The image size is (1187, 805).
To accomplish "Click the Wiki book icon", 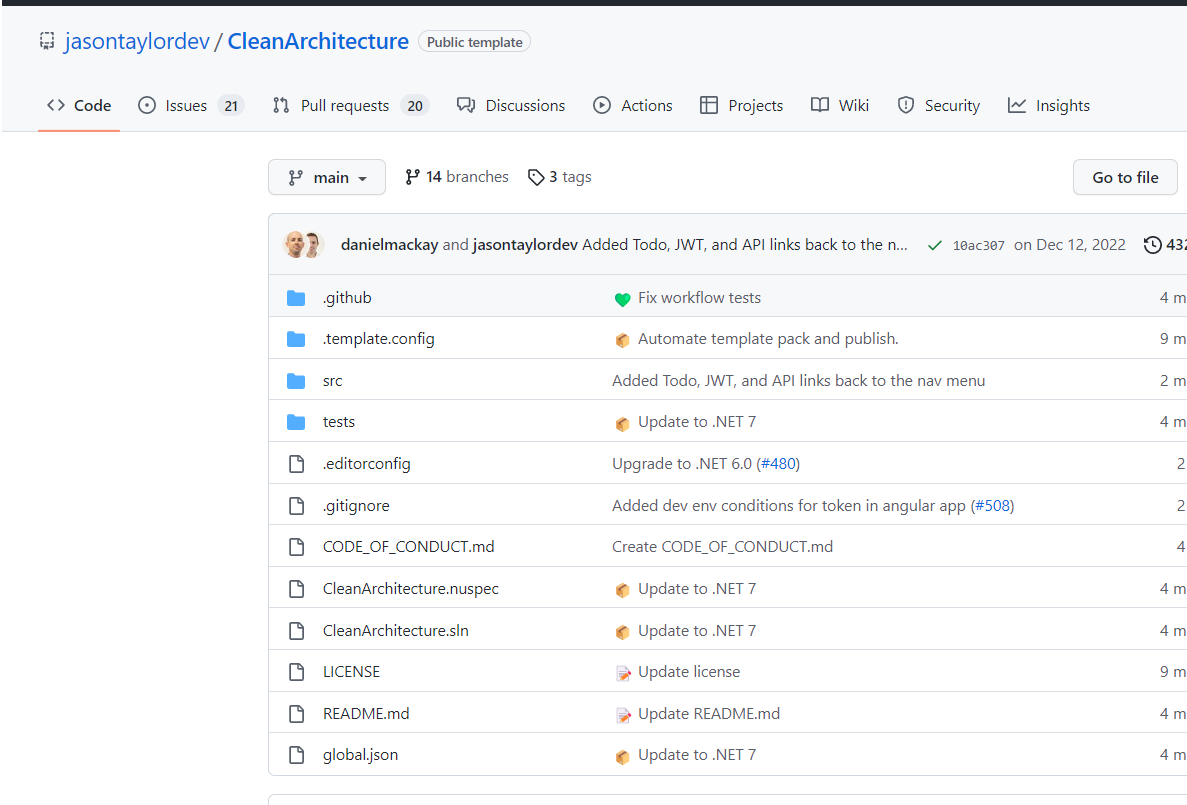I will coord(821,105).
